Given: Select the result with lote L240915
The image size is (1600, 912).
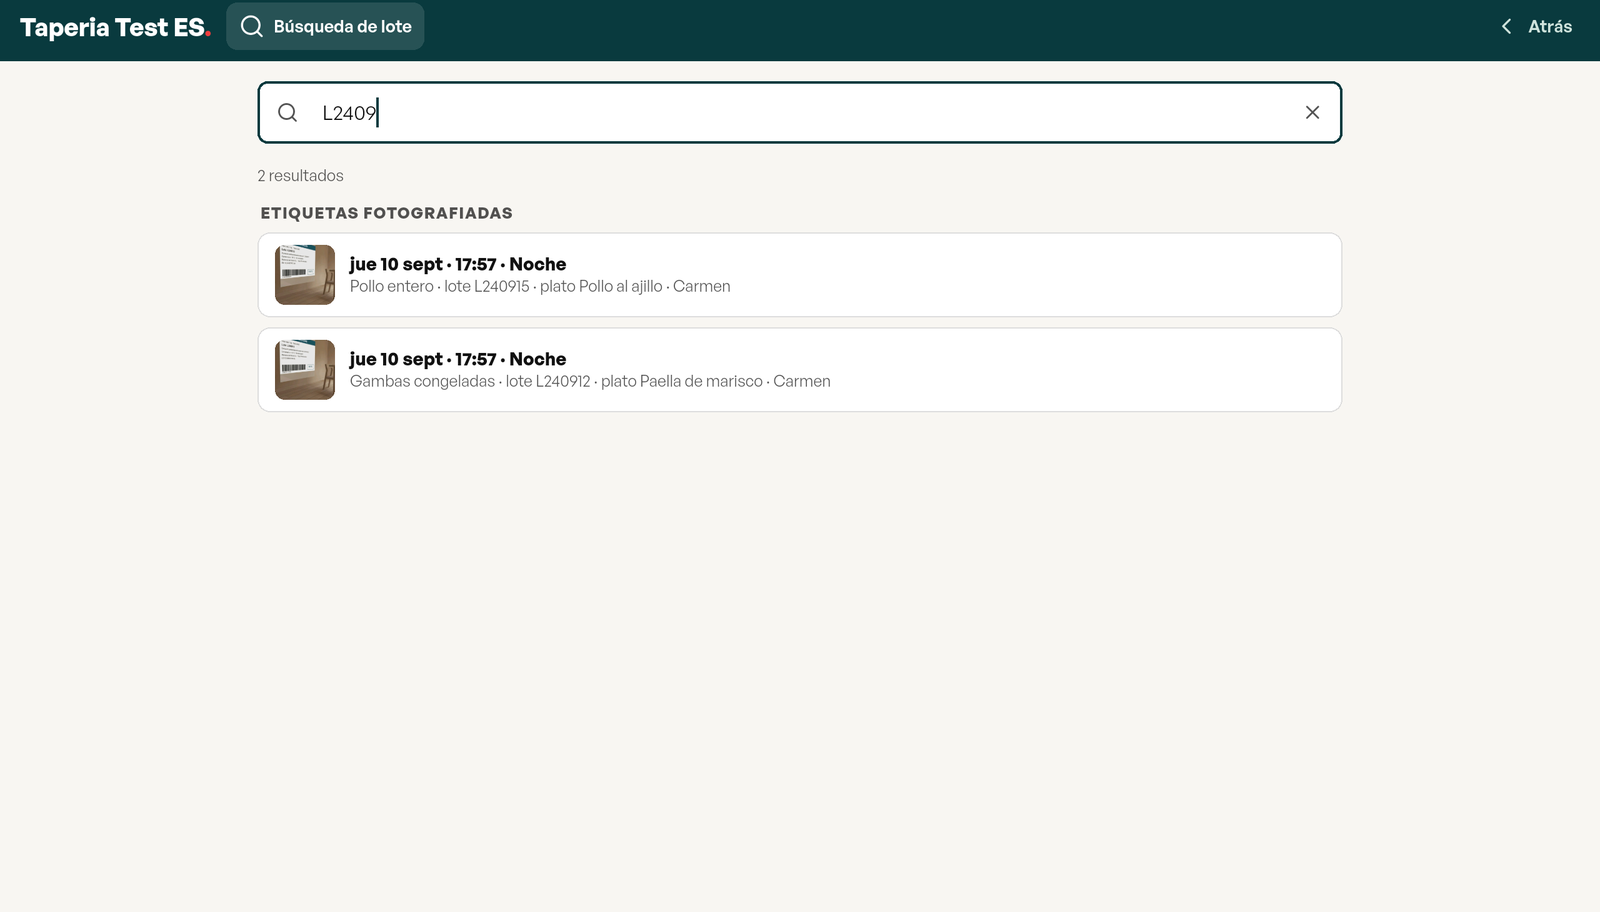Looking at the screenshot, I should point(800,275).
